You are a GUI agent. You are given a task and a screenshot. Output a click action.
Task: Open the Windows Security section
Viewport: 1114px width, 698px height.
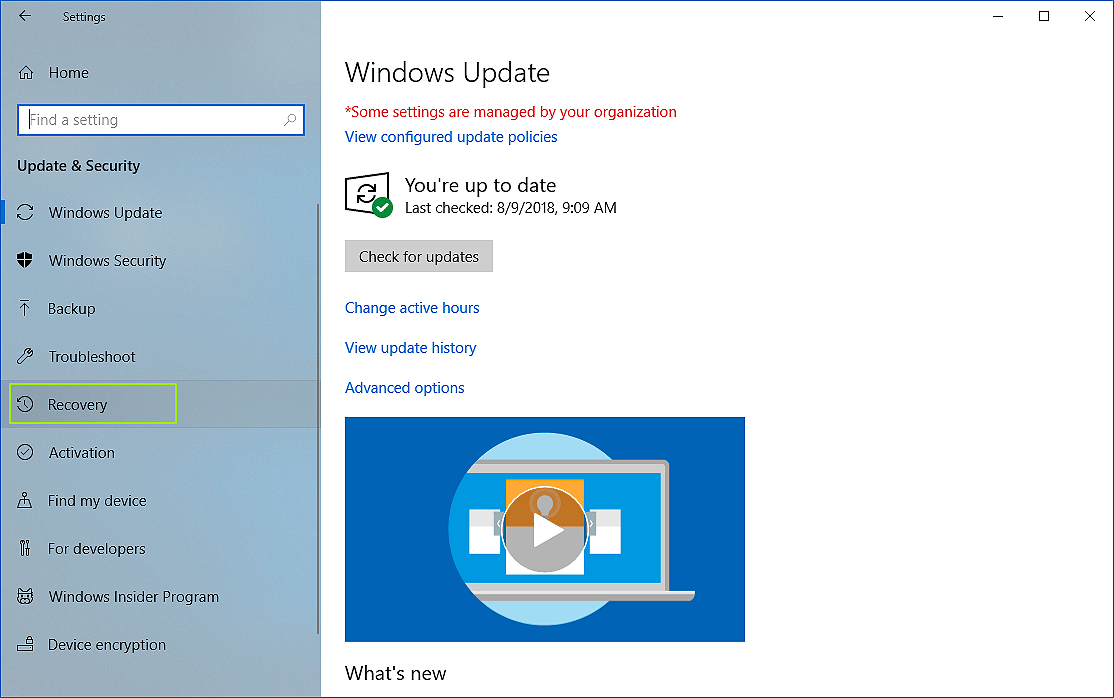(161, 260)
